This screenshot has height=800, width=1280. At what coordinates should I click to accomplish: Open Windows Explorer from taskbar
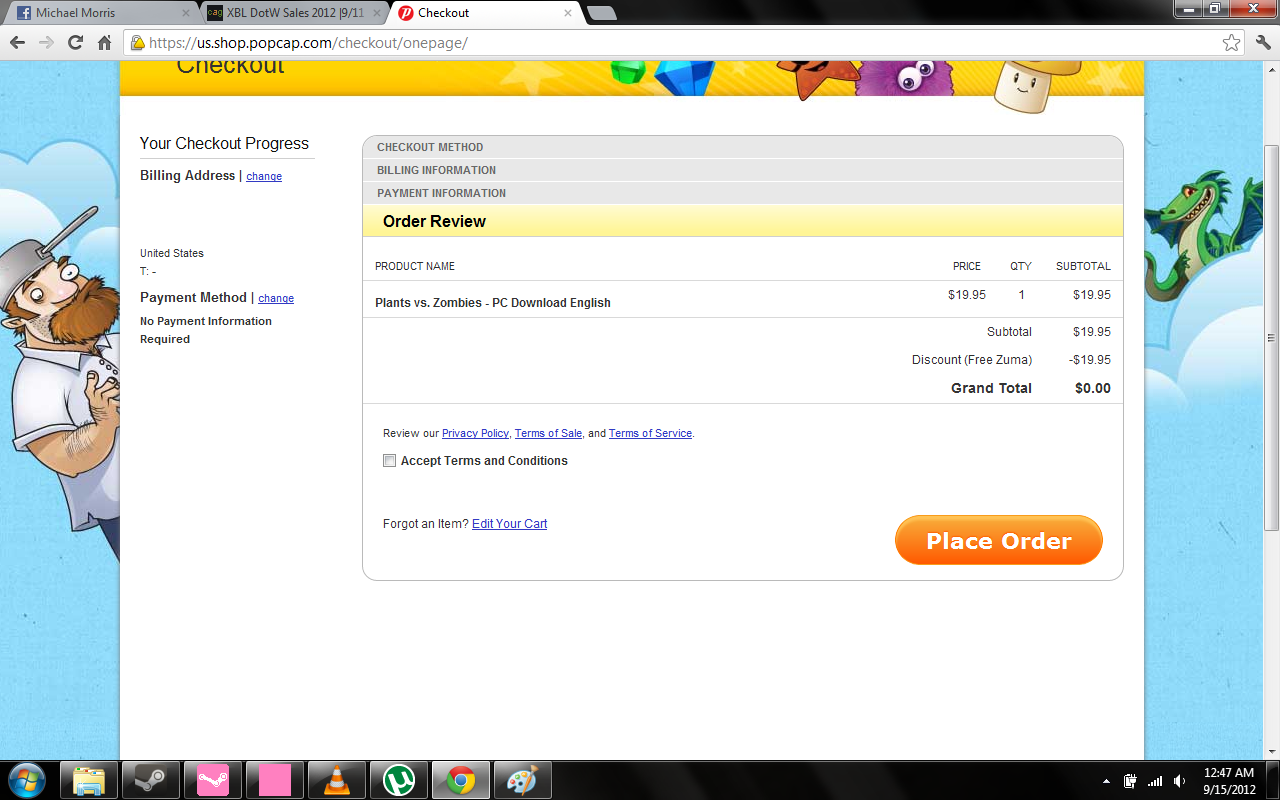click(x=89, y=780)
